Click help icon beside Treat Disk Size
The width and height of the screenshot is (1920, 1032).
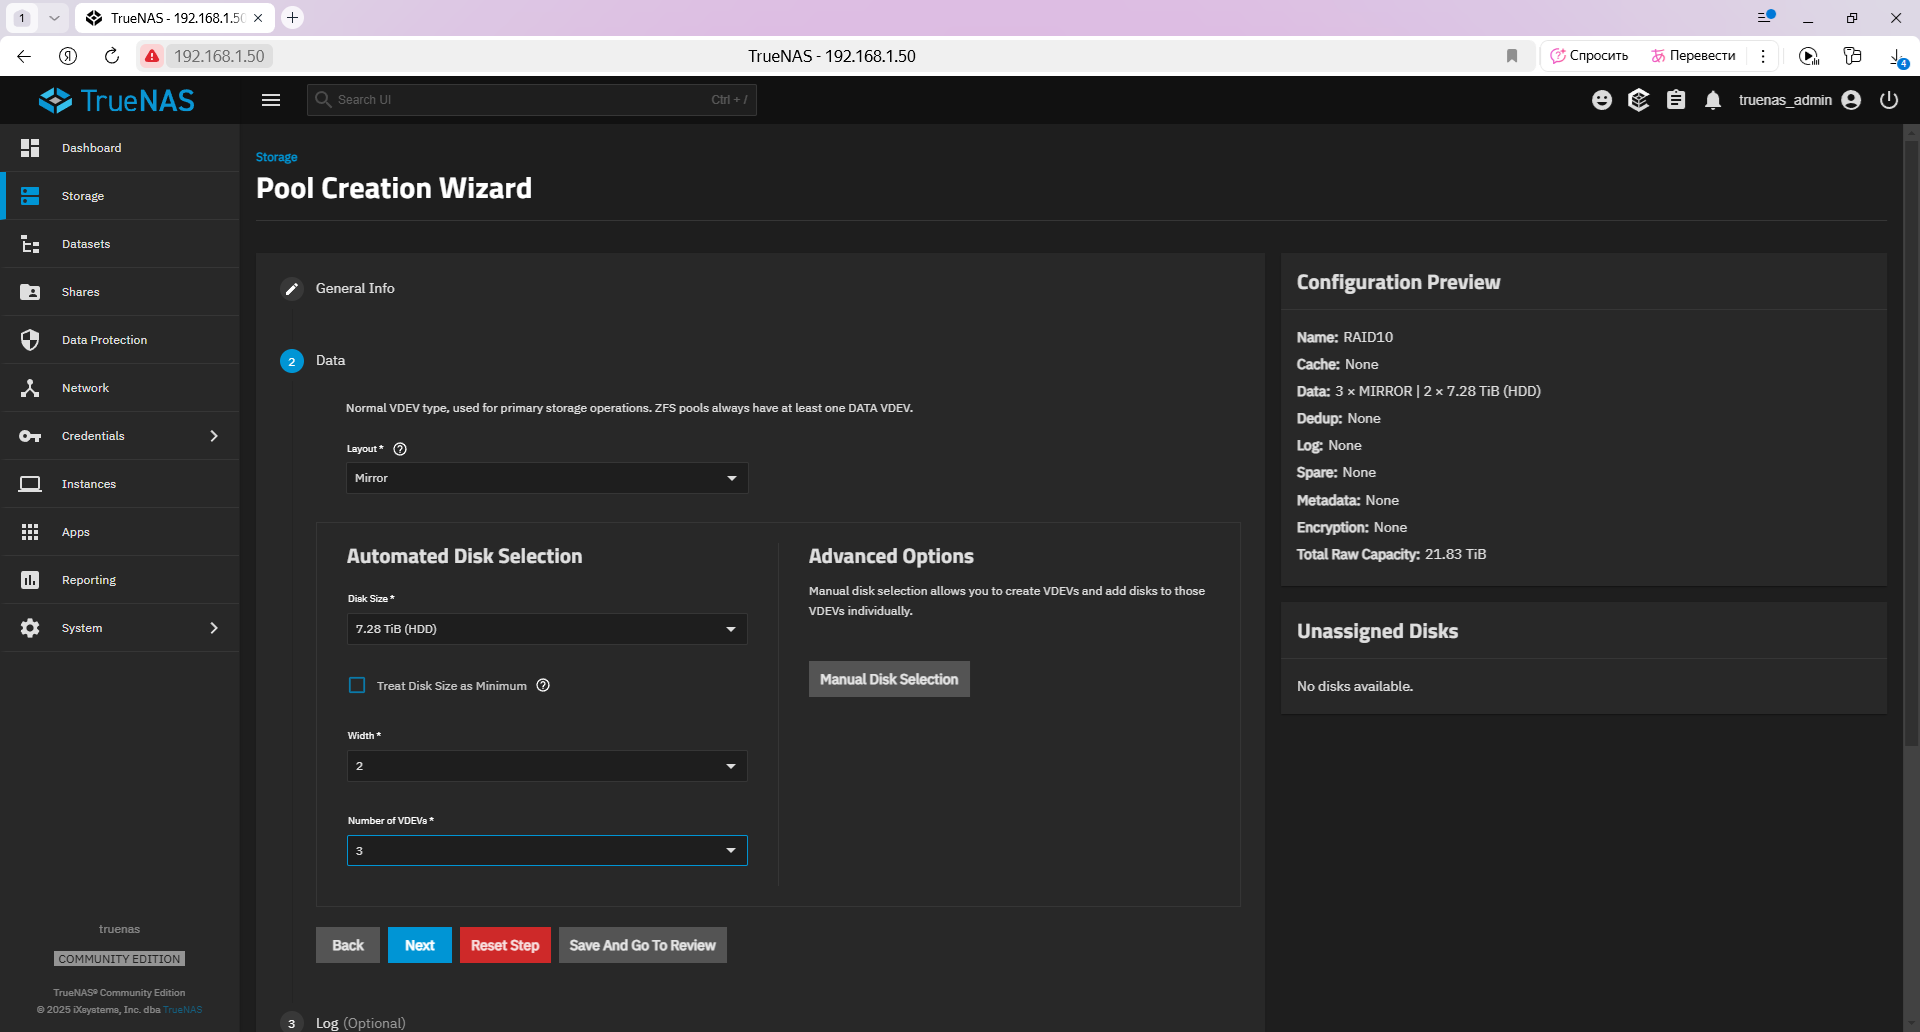(x=543, y=685)
